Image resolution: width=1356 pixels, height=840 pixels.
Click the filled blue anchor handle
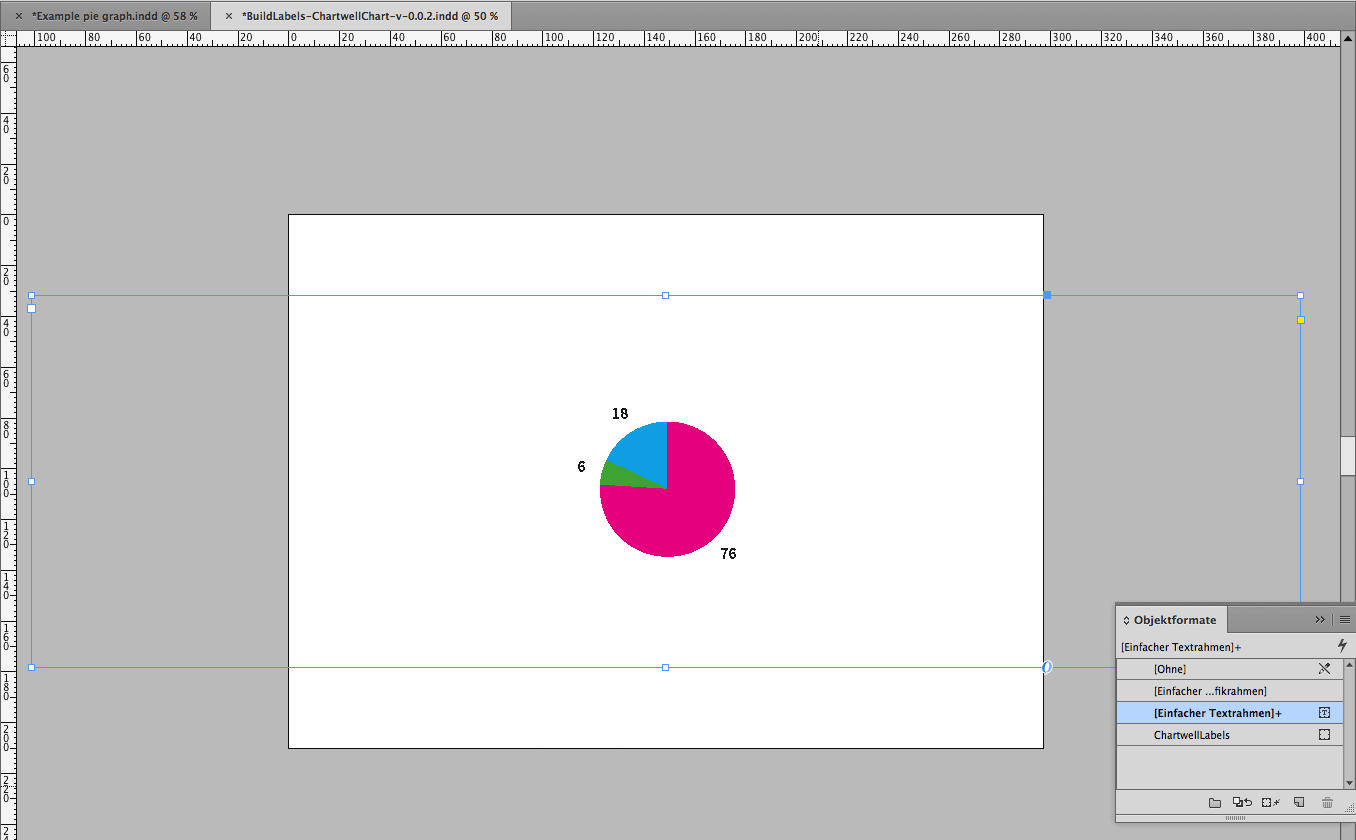click(1047, 295)
